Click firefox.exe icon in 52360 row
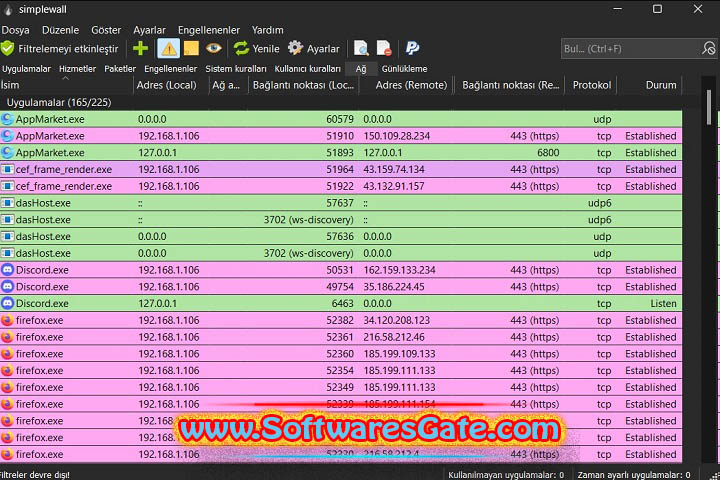Viewport: 720px width, 480px height. pyautogui.click(x=7, y=354)
